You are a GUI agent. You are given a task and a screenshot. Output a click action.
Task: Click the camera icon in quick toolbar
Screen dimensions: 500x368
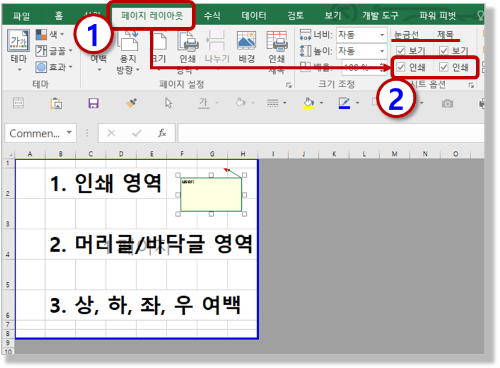(x=447, y=104)
